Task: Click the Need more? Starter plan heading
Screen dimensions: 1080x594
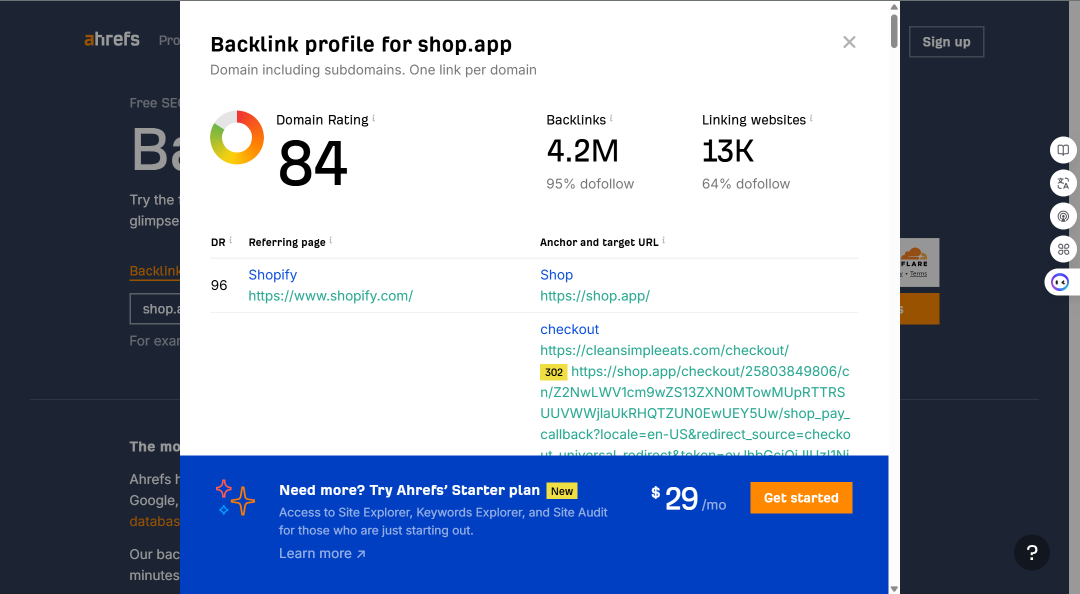Action: [x=409, y=490]
